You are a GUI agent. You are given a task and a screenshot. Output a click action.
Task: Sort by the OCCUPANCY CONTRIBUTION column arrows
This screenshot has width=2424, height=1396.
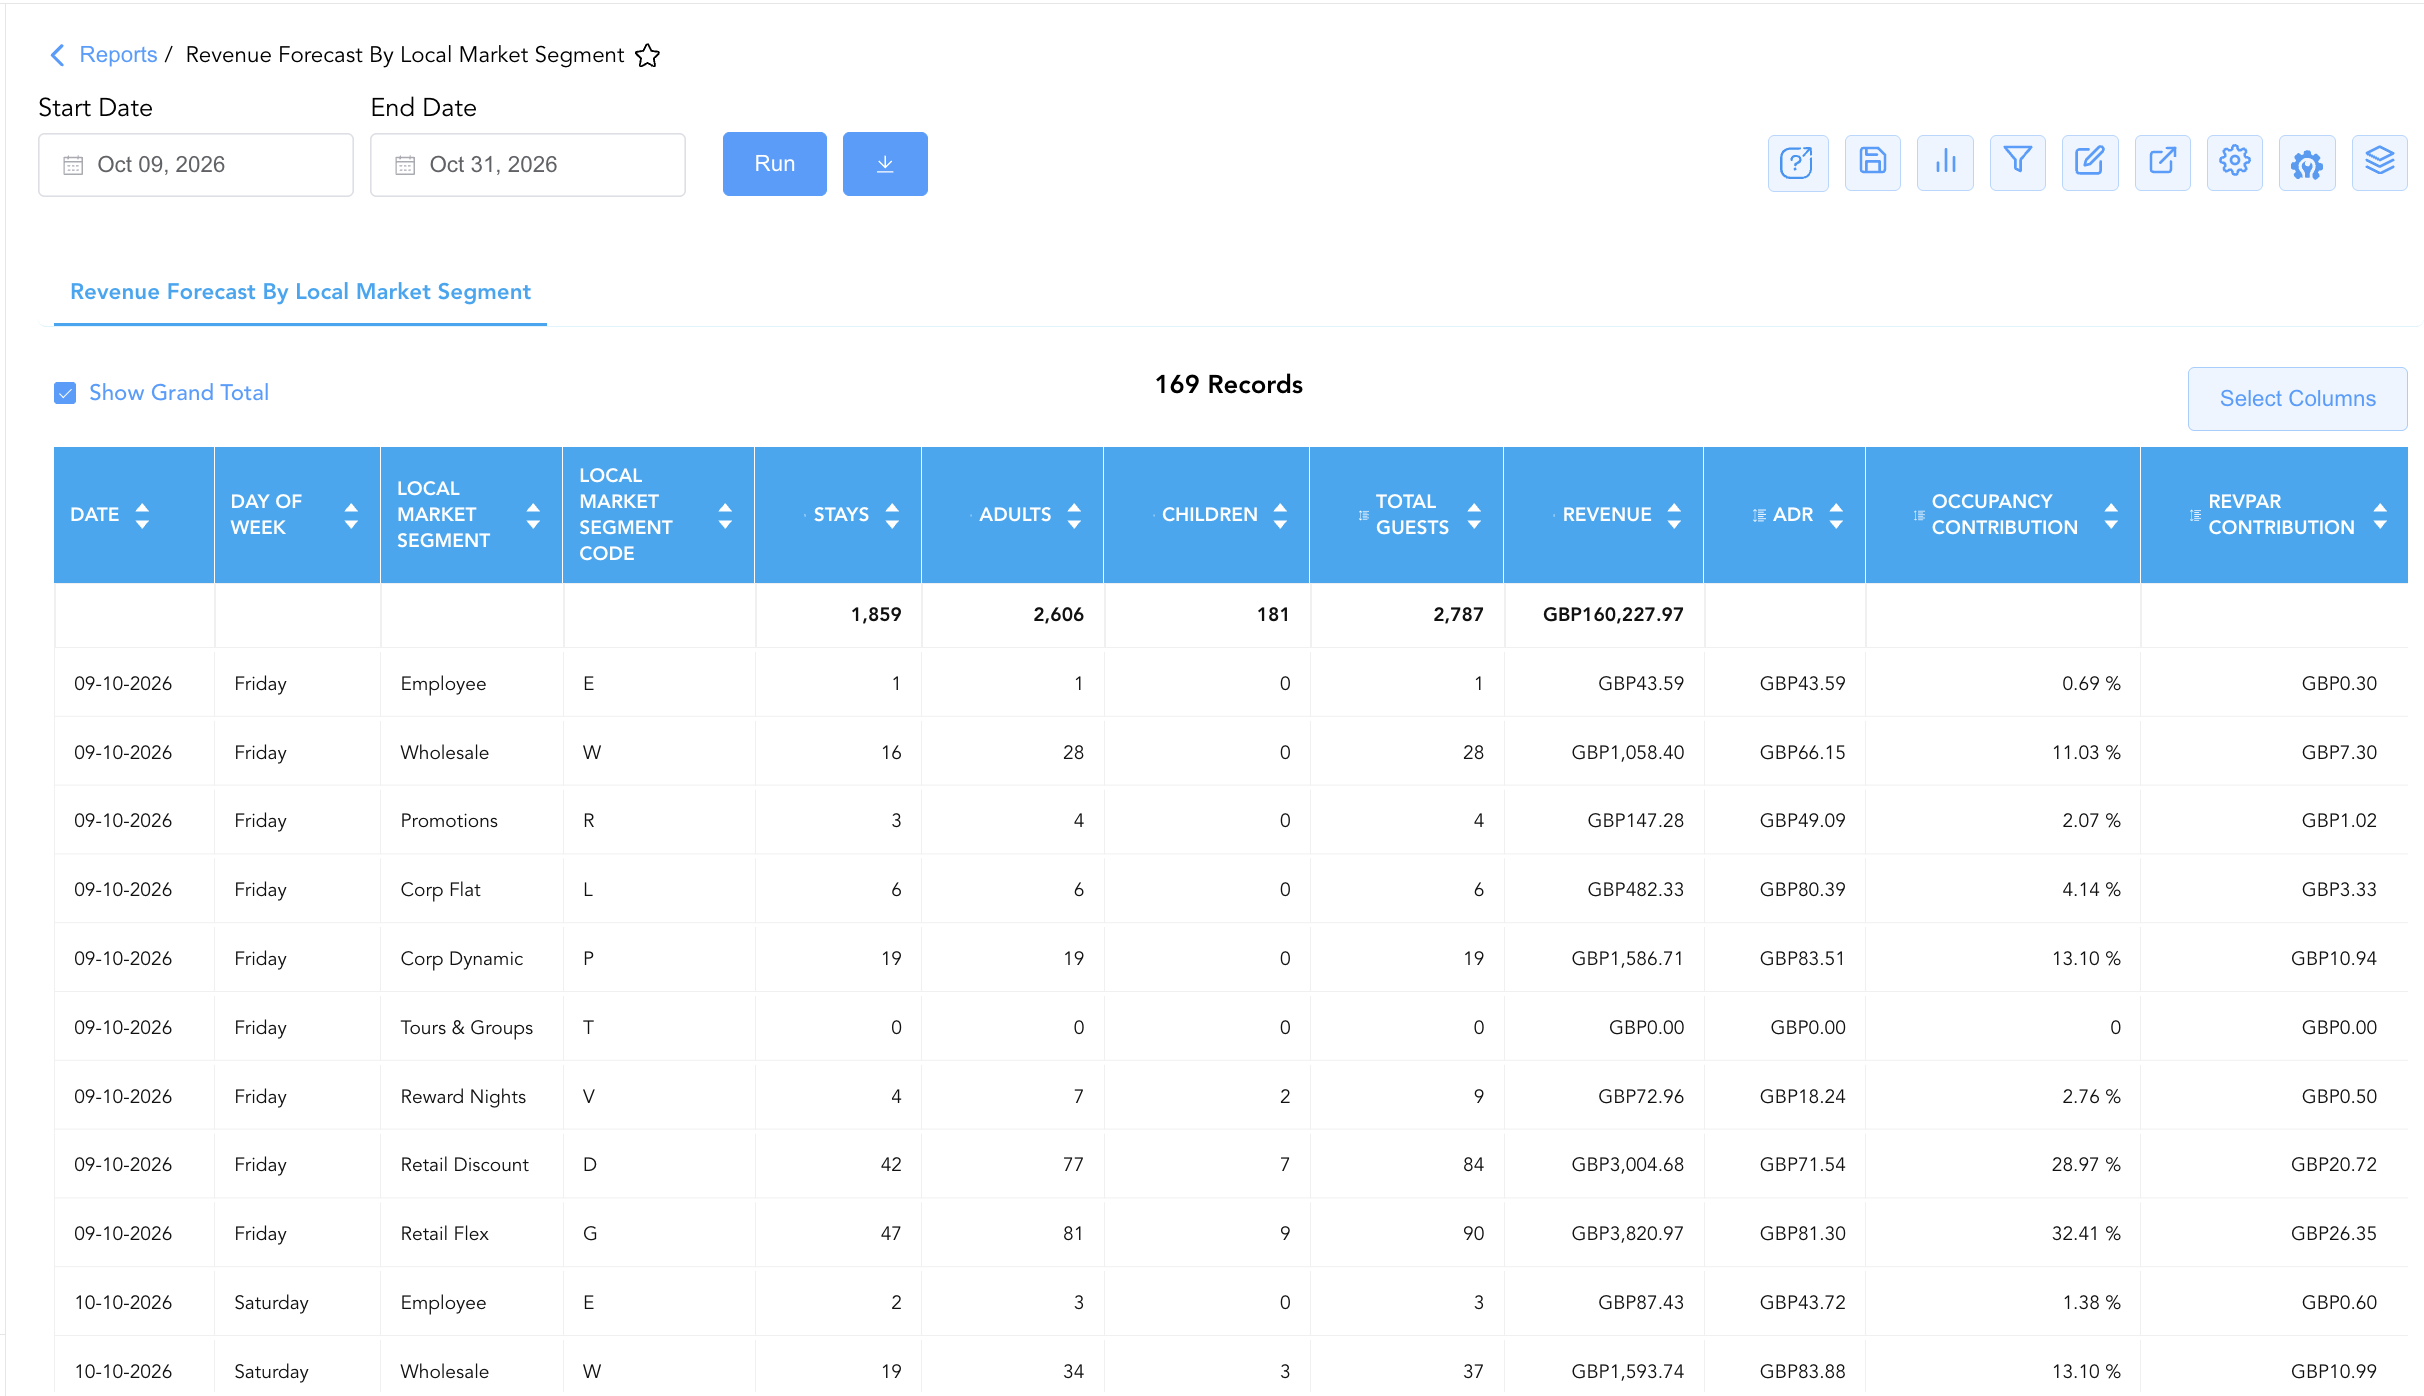click(2111, 515)
